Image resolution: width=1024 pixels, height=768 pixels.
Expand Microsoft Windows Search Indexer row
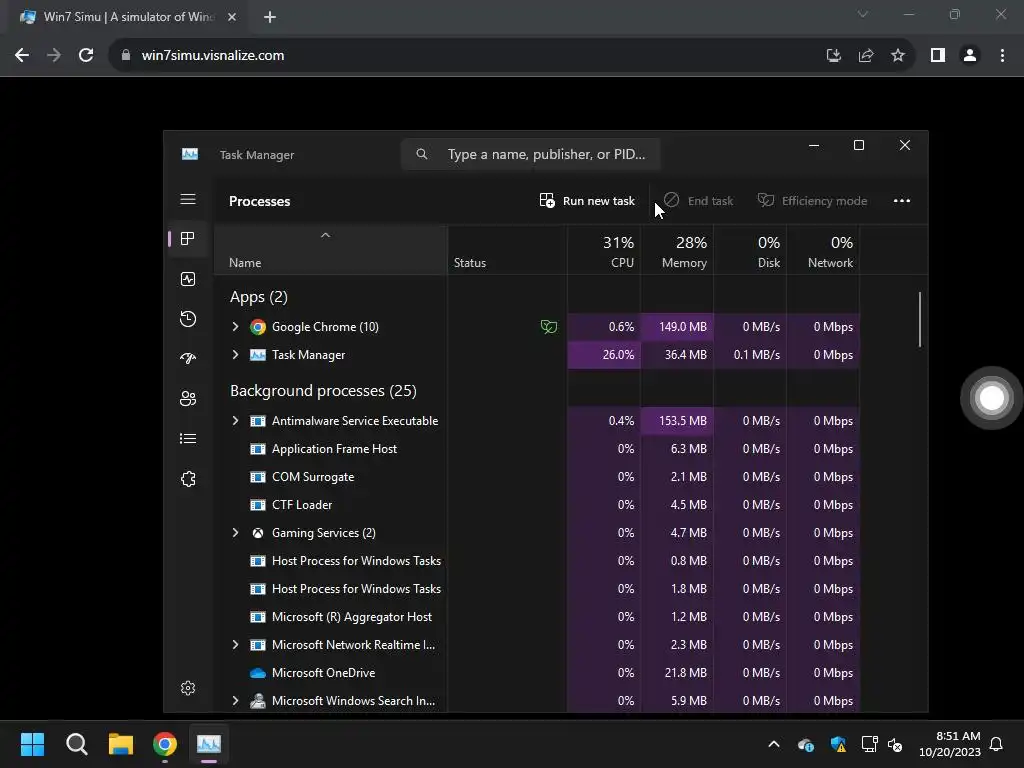click(235, 701)
